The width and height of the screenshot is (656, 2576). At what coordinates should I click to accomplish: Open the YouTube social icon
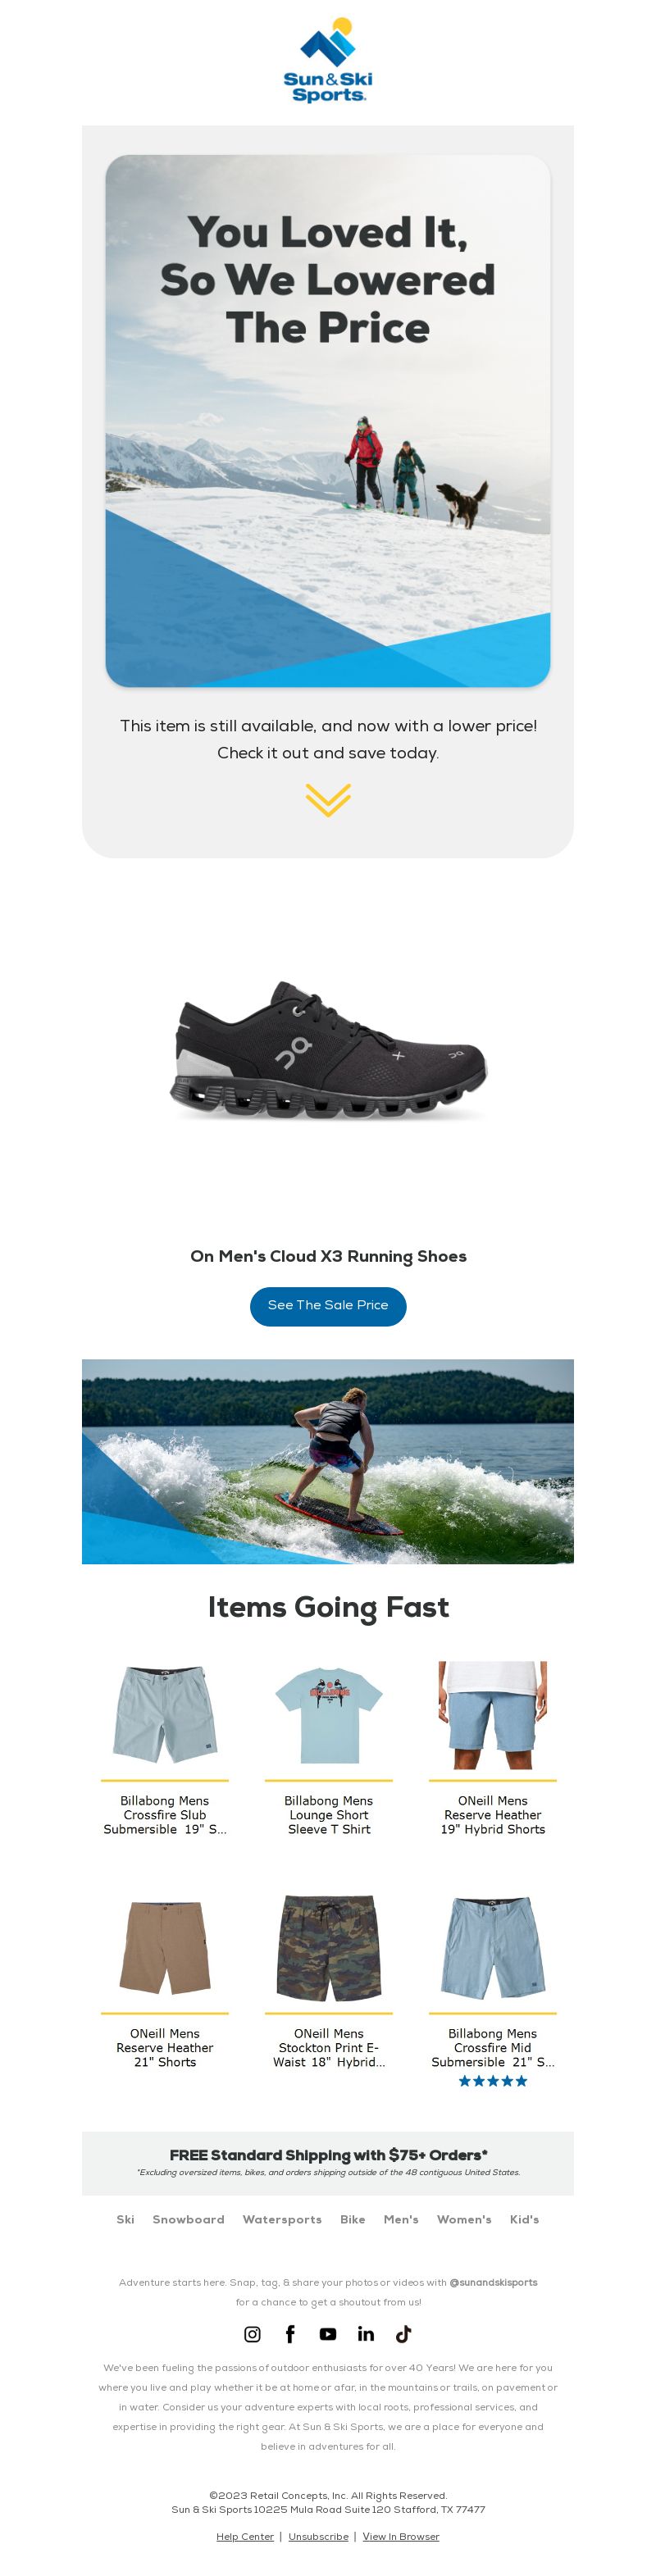[328, 2333]
